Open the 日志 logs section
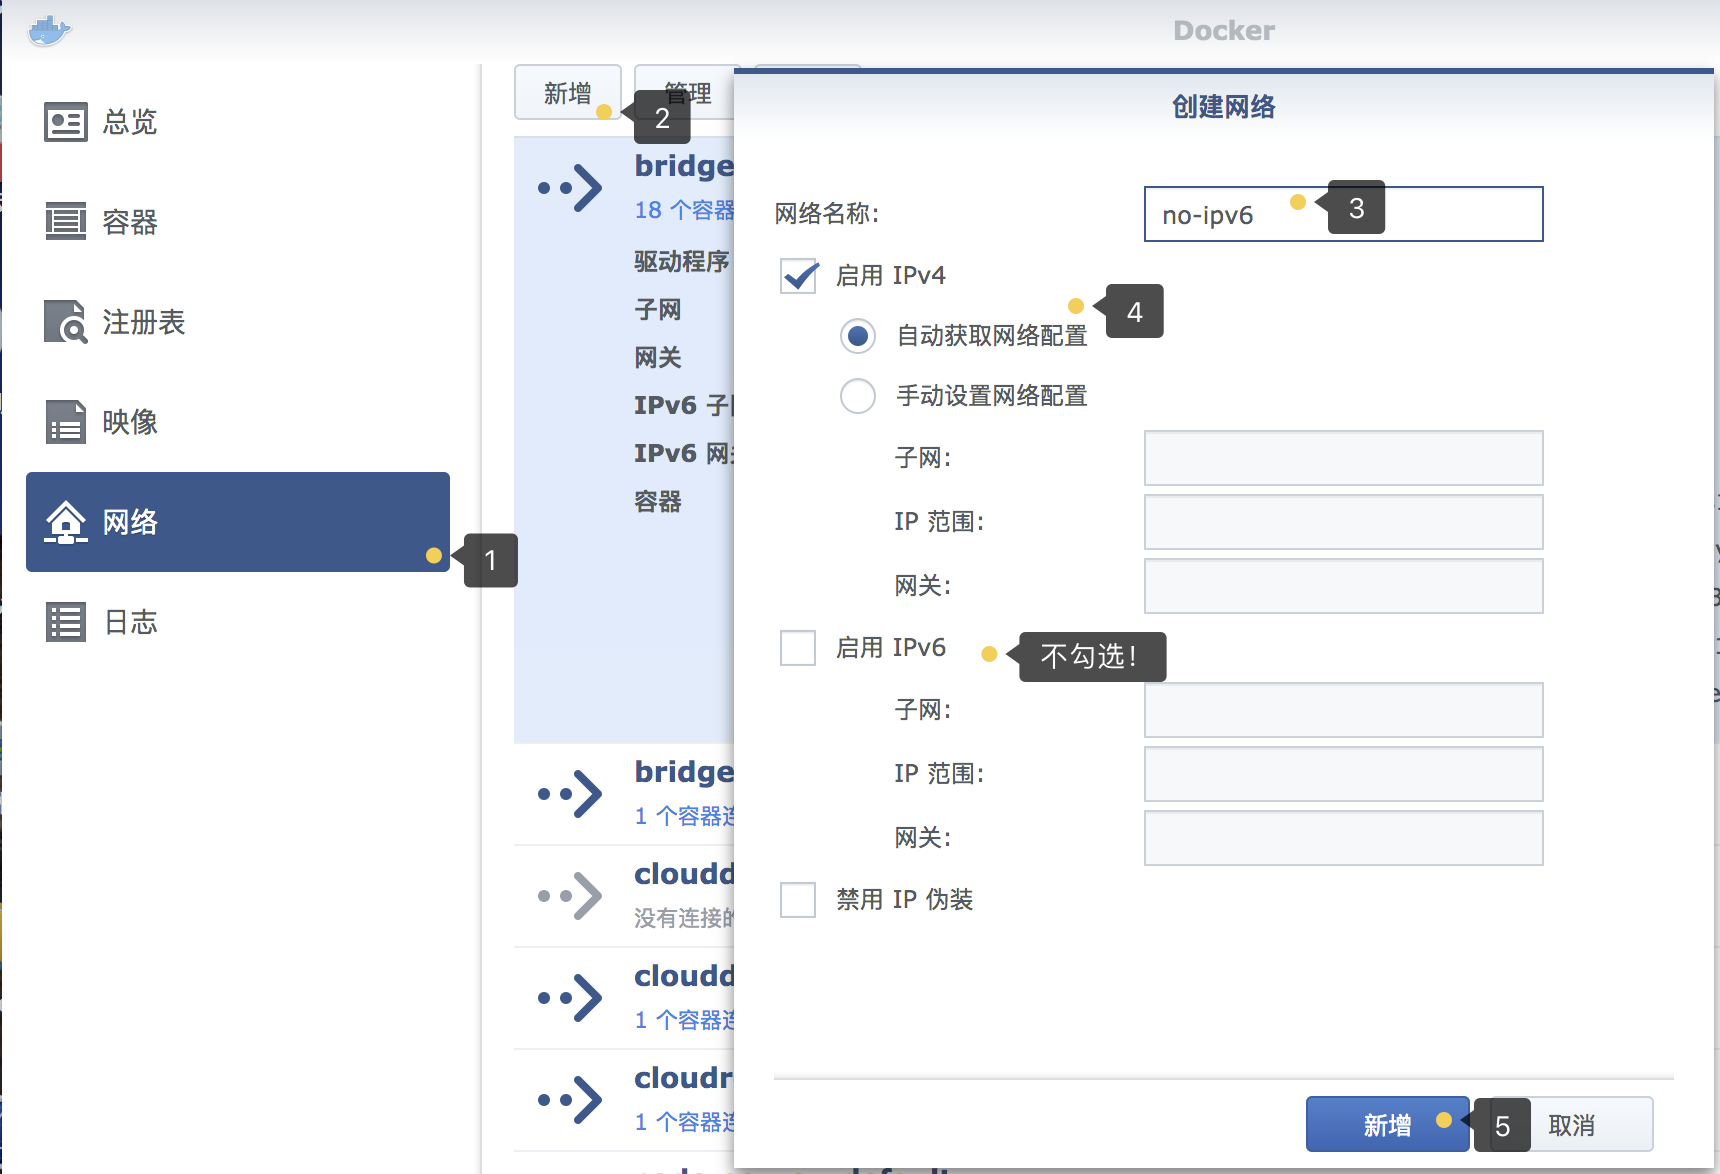Image resolution: width=1720 pixels, height=1174 pixels. [238, 622]
